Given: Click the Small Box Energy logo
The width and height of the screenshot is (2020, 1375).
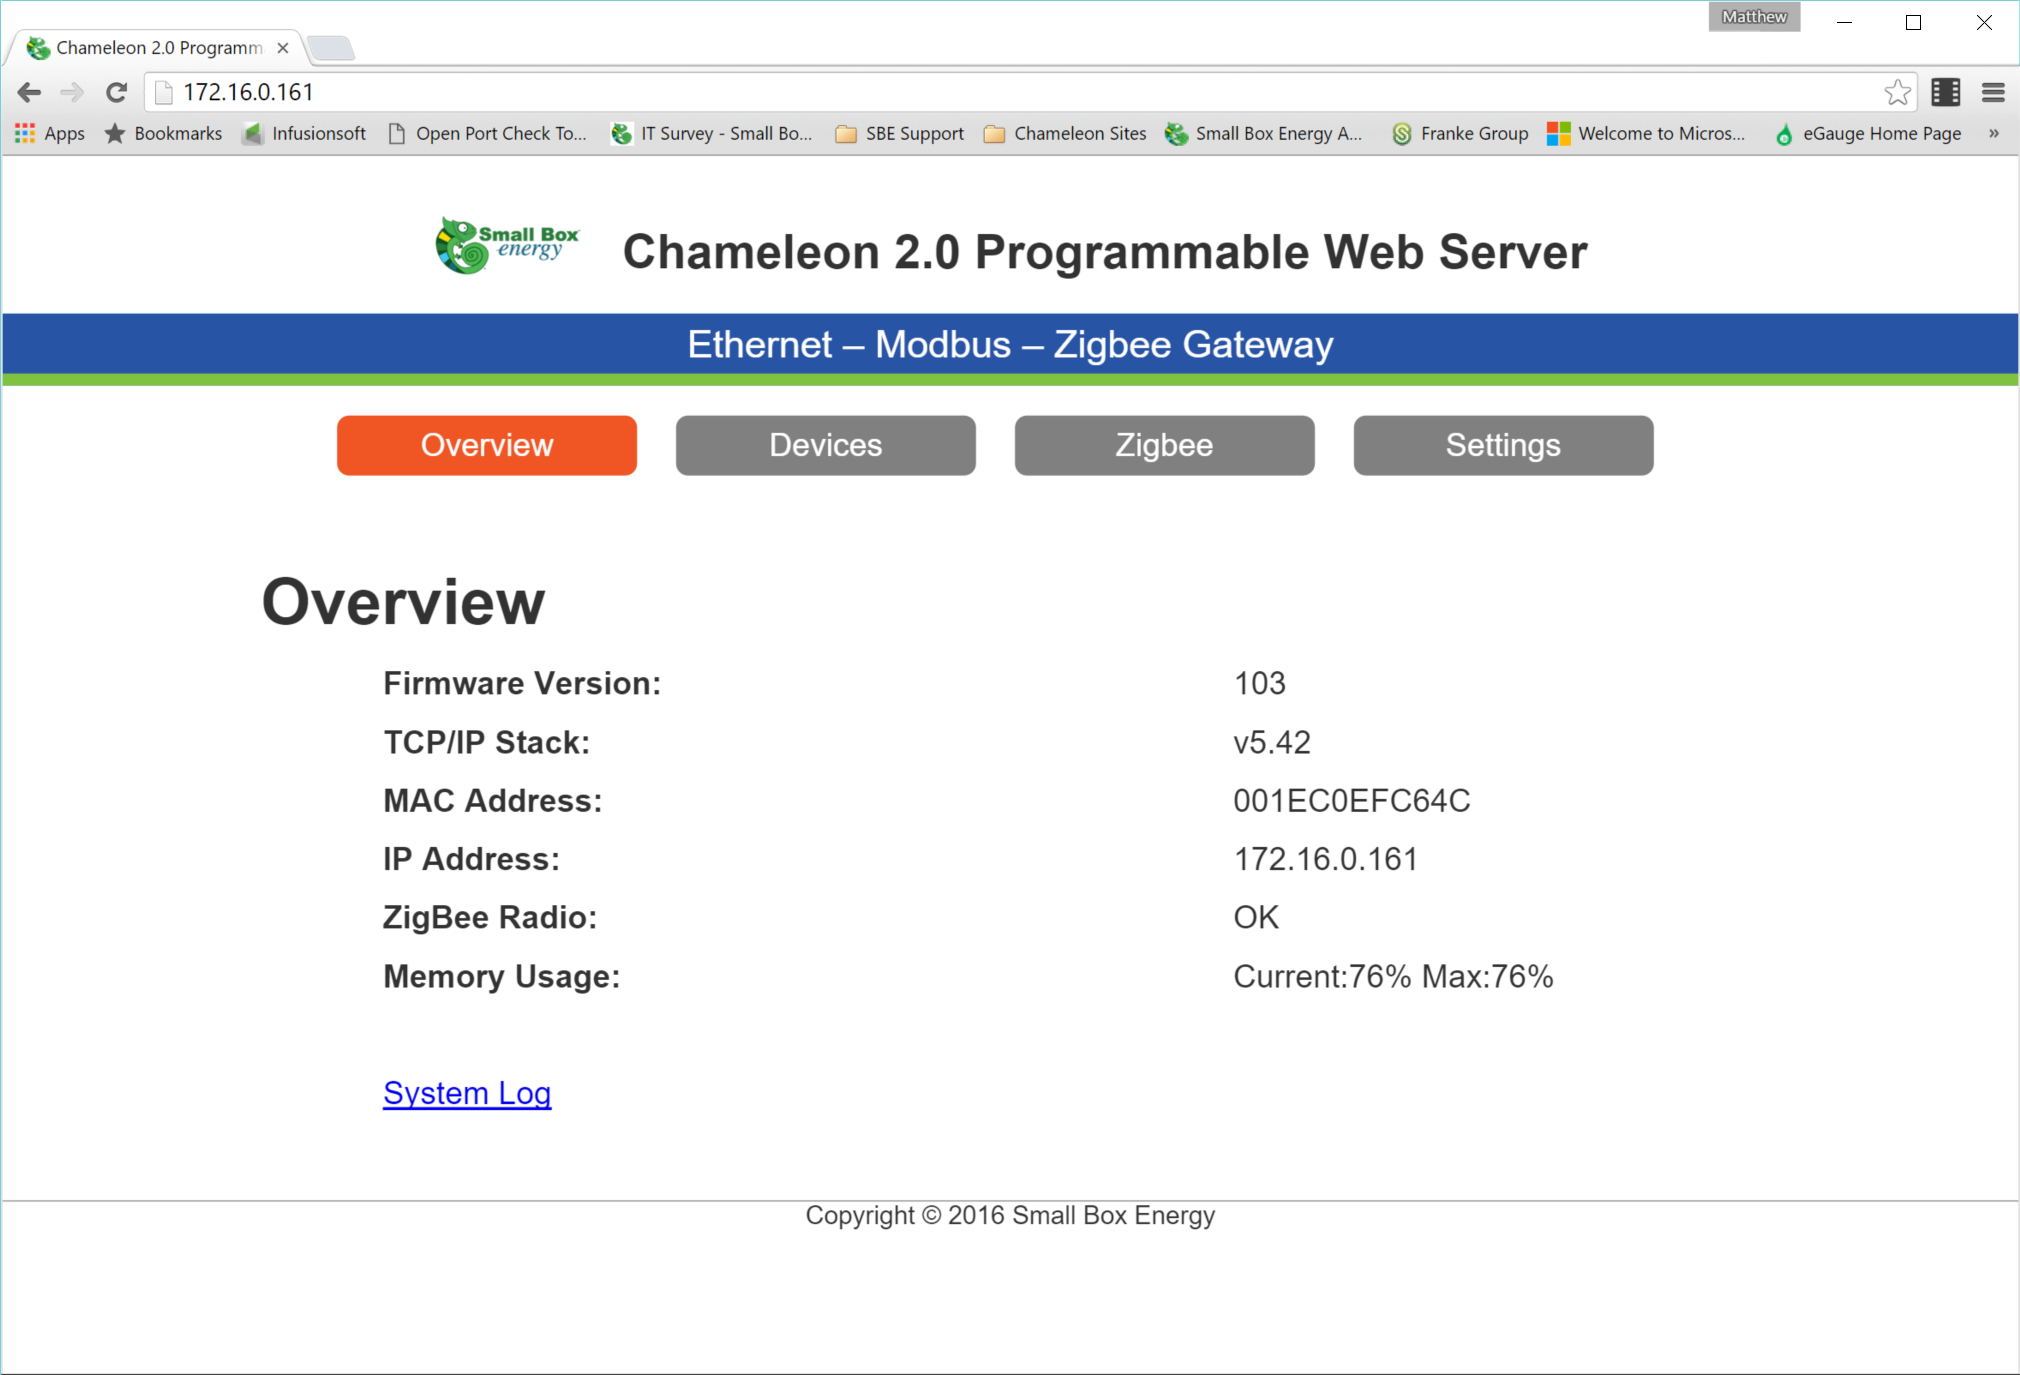Looking at the screenshot, I should click(507, 245).
